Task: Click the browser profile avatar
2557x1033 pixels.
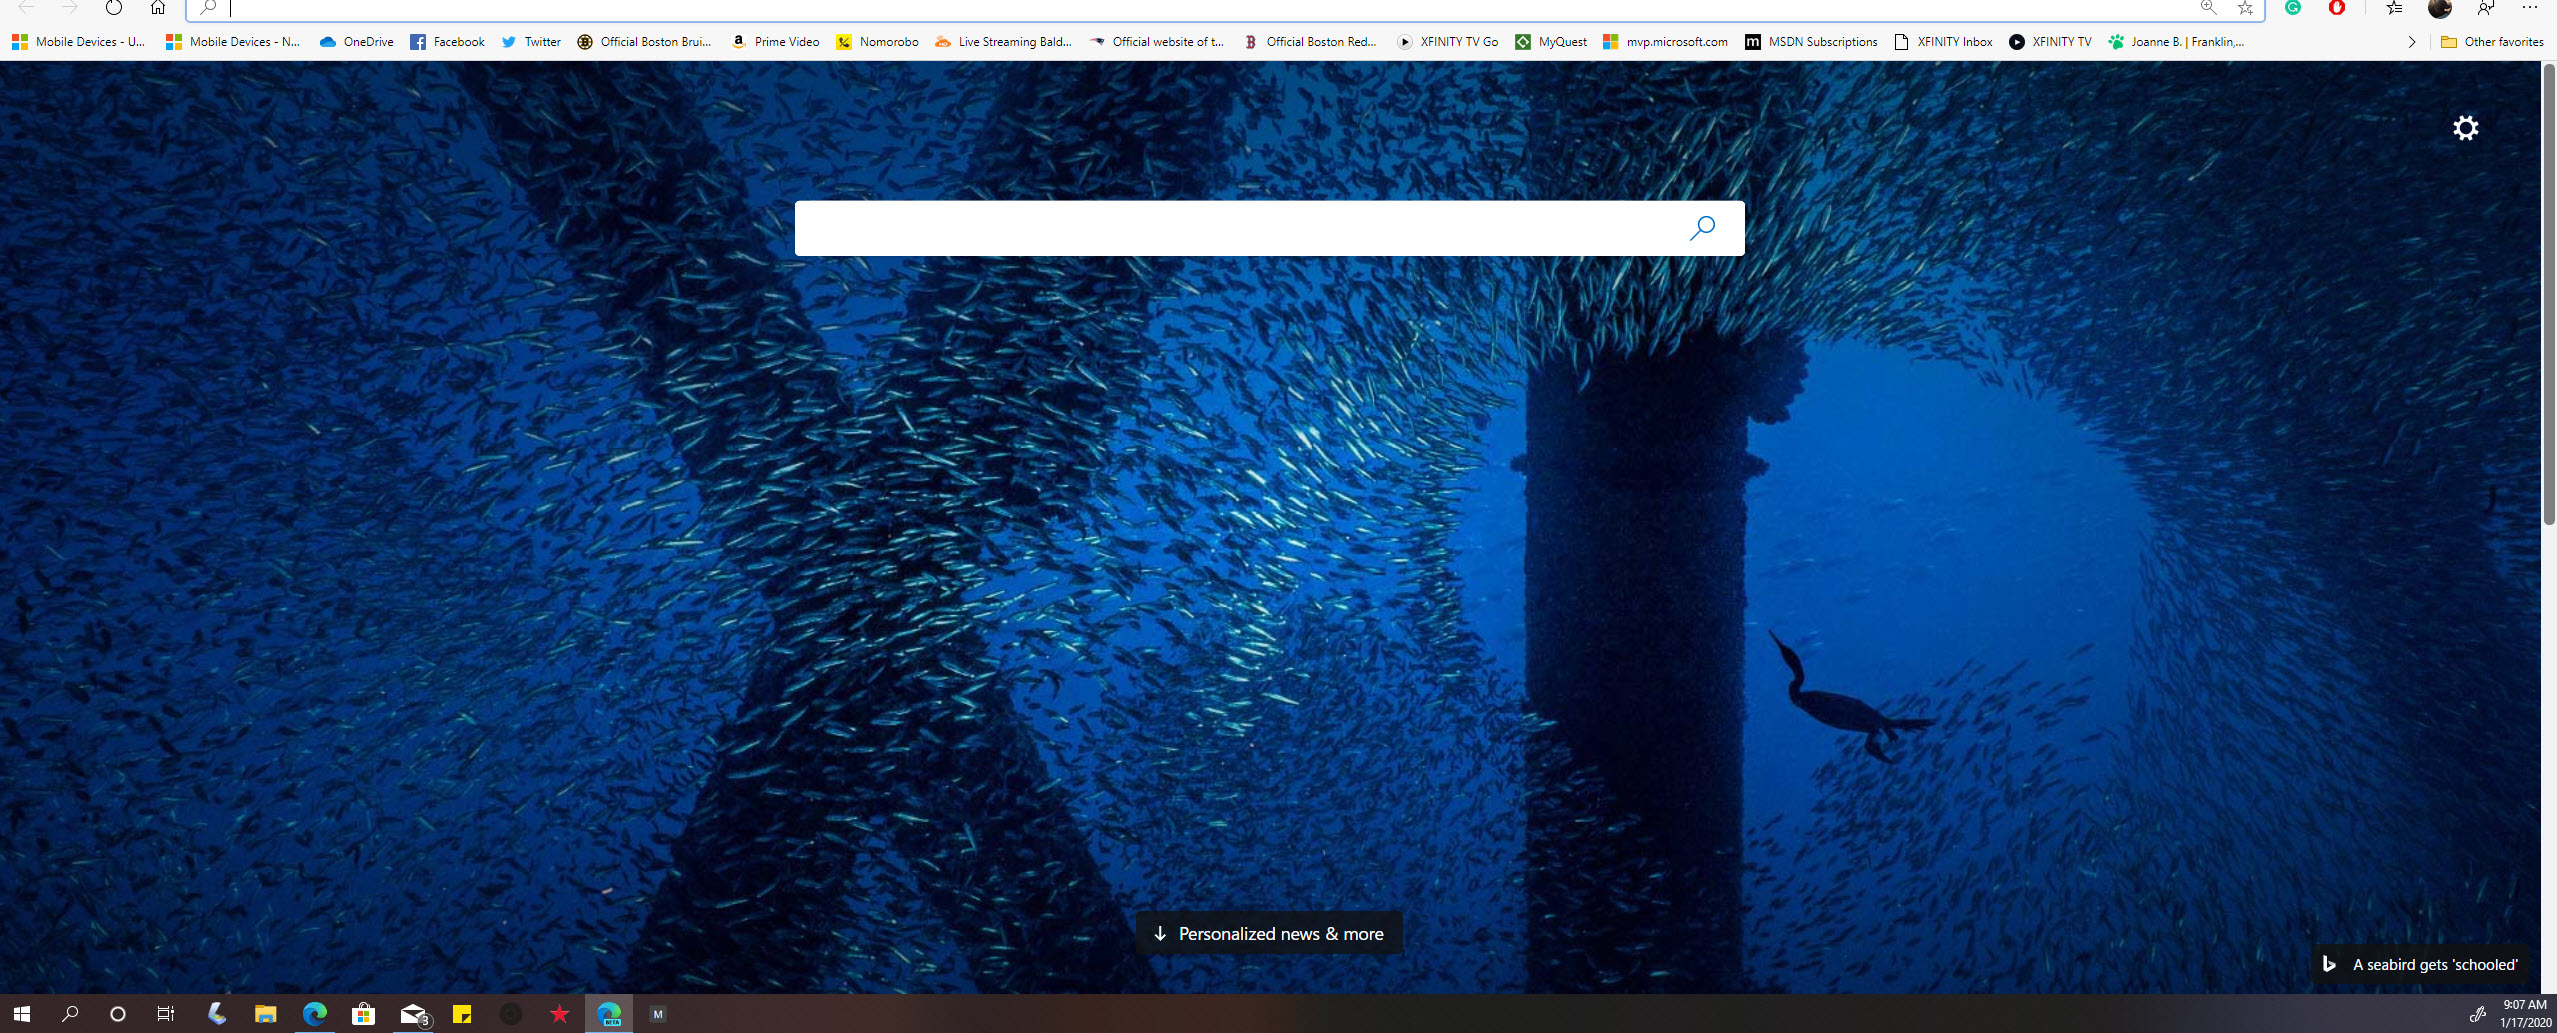Action: pos(2441,8)
